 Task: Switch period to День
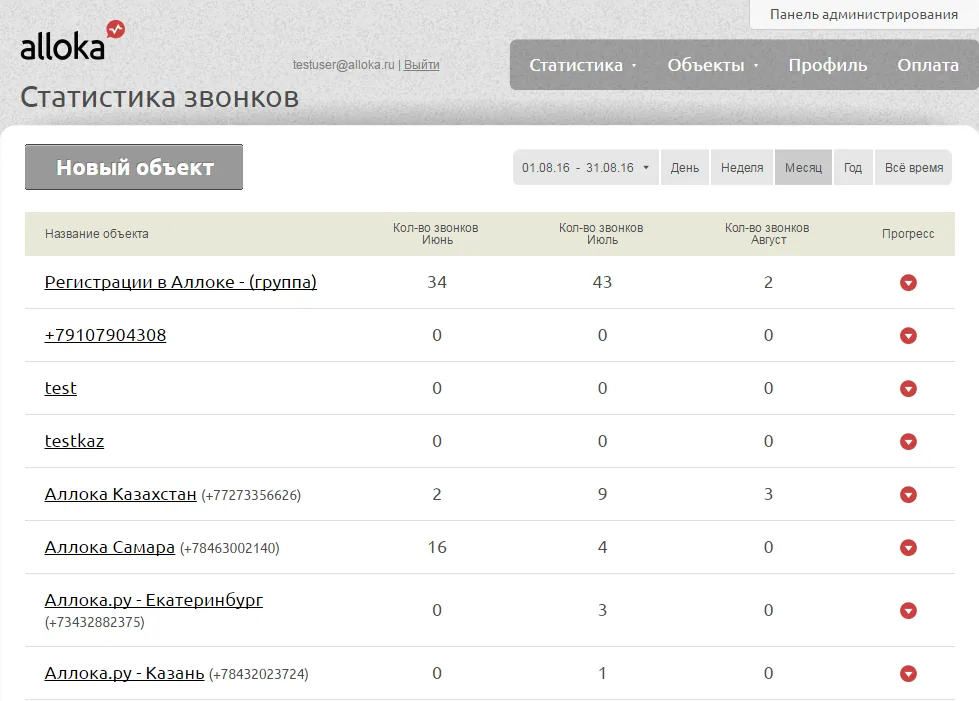tap(685, 167)
